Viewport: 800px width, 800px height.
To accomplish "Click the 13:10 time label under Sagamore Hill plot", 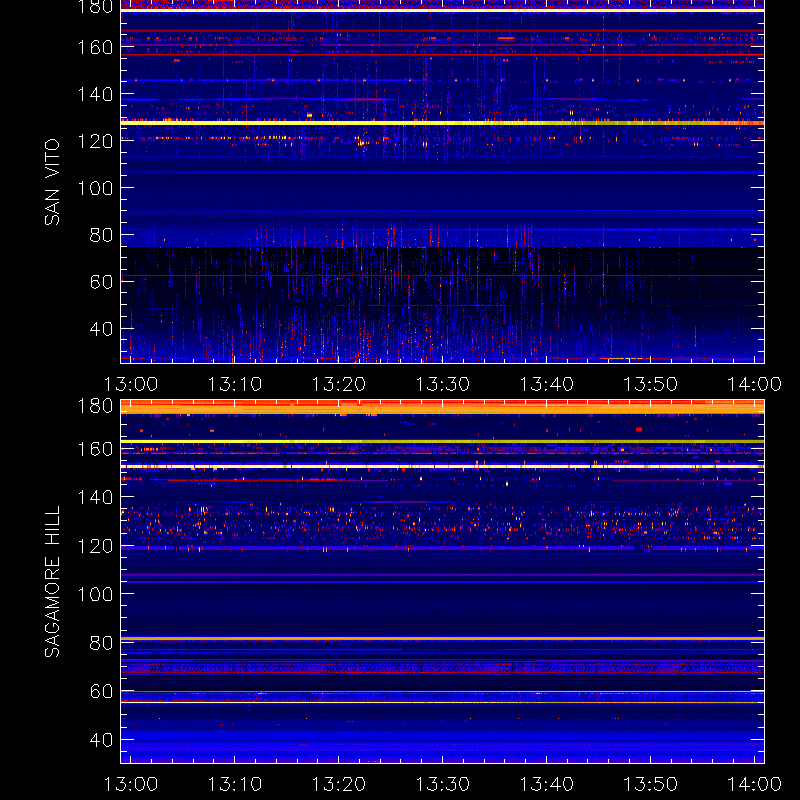I will coord(235,784).
